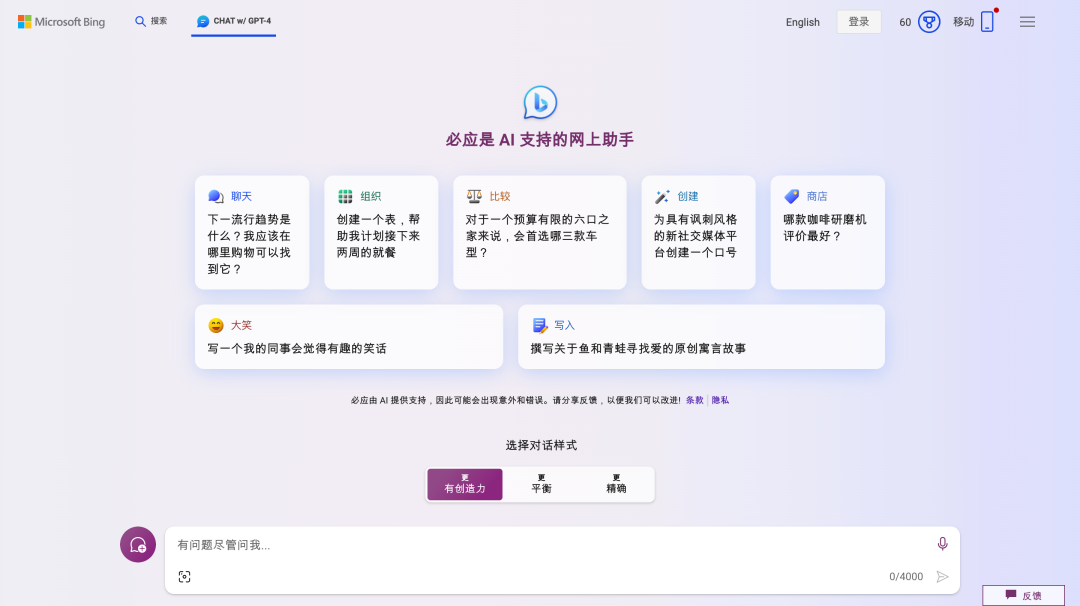This screenshot has height=606, width=1080.
Task: Select the 比较 car comparison card
Action: (x=539, y=232)
